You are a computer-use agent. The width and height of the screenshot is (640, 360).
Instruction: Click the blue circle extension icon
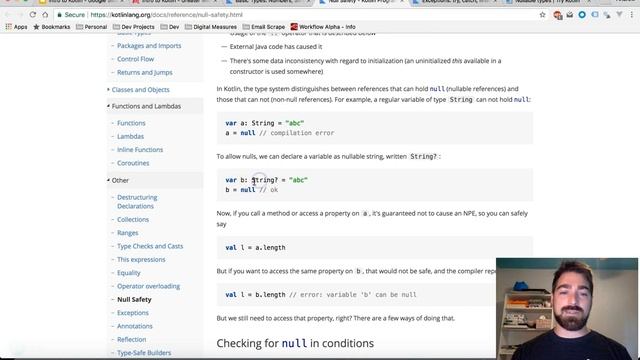582,15
